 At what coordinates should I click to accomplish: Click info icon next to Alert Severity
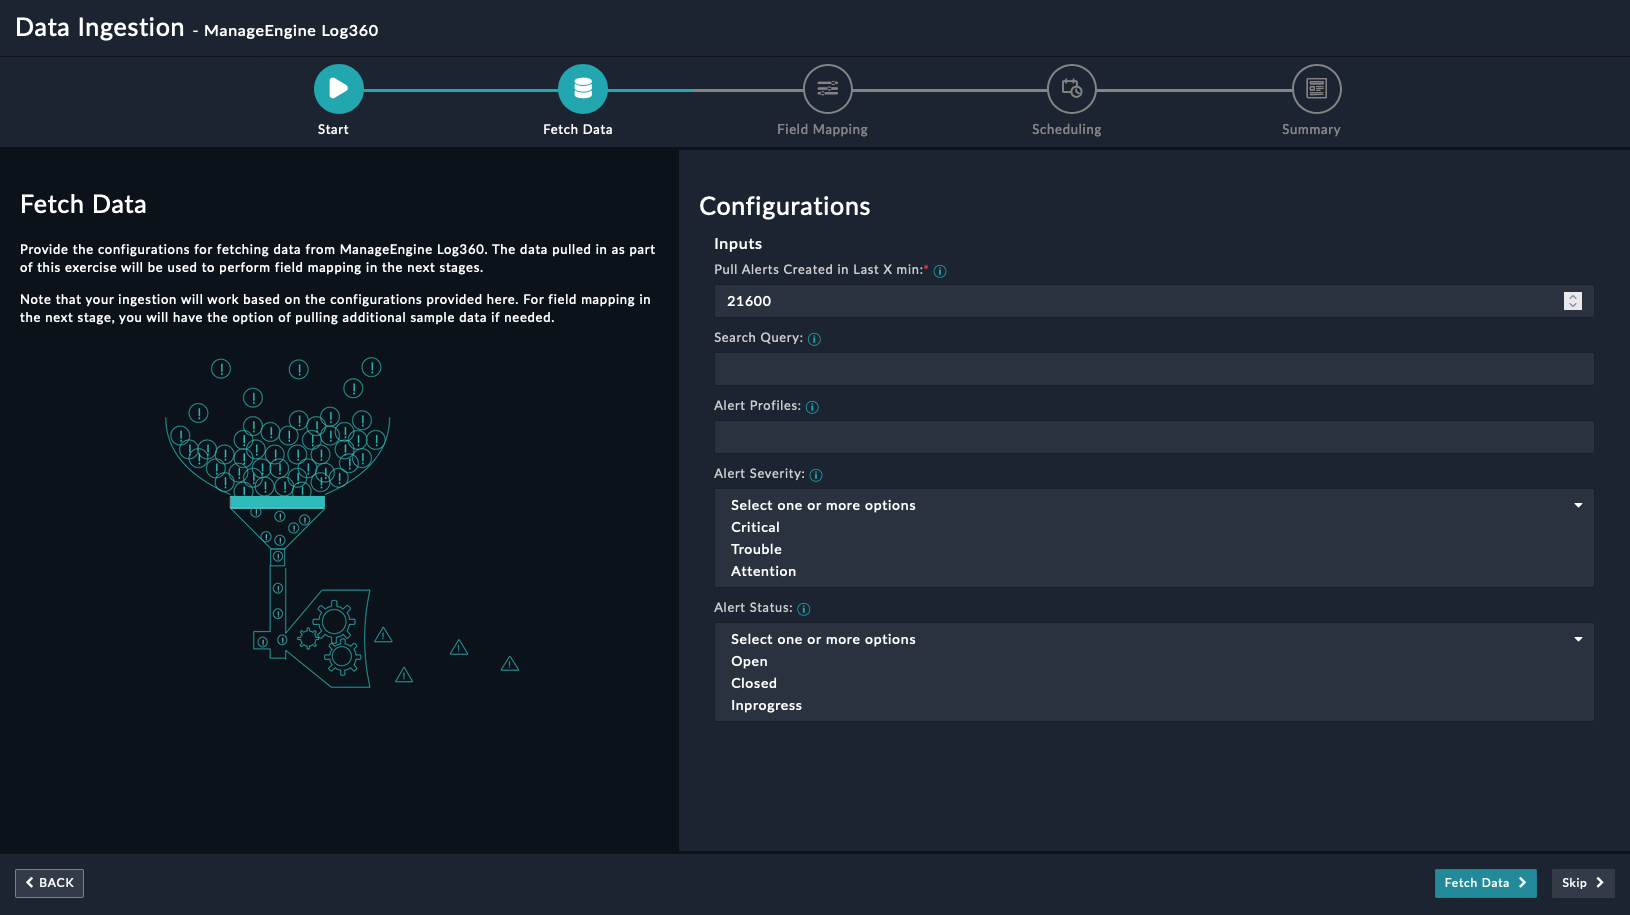point(816,475)
